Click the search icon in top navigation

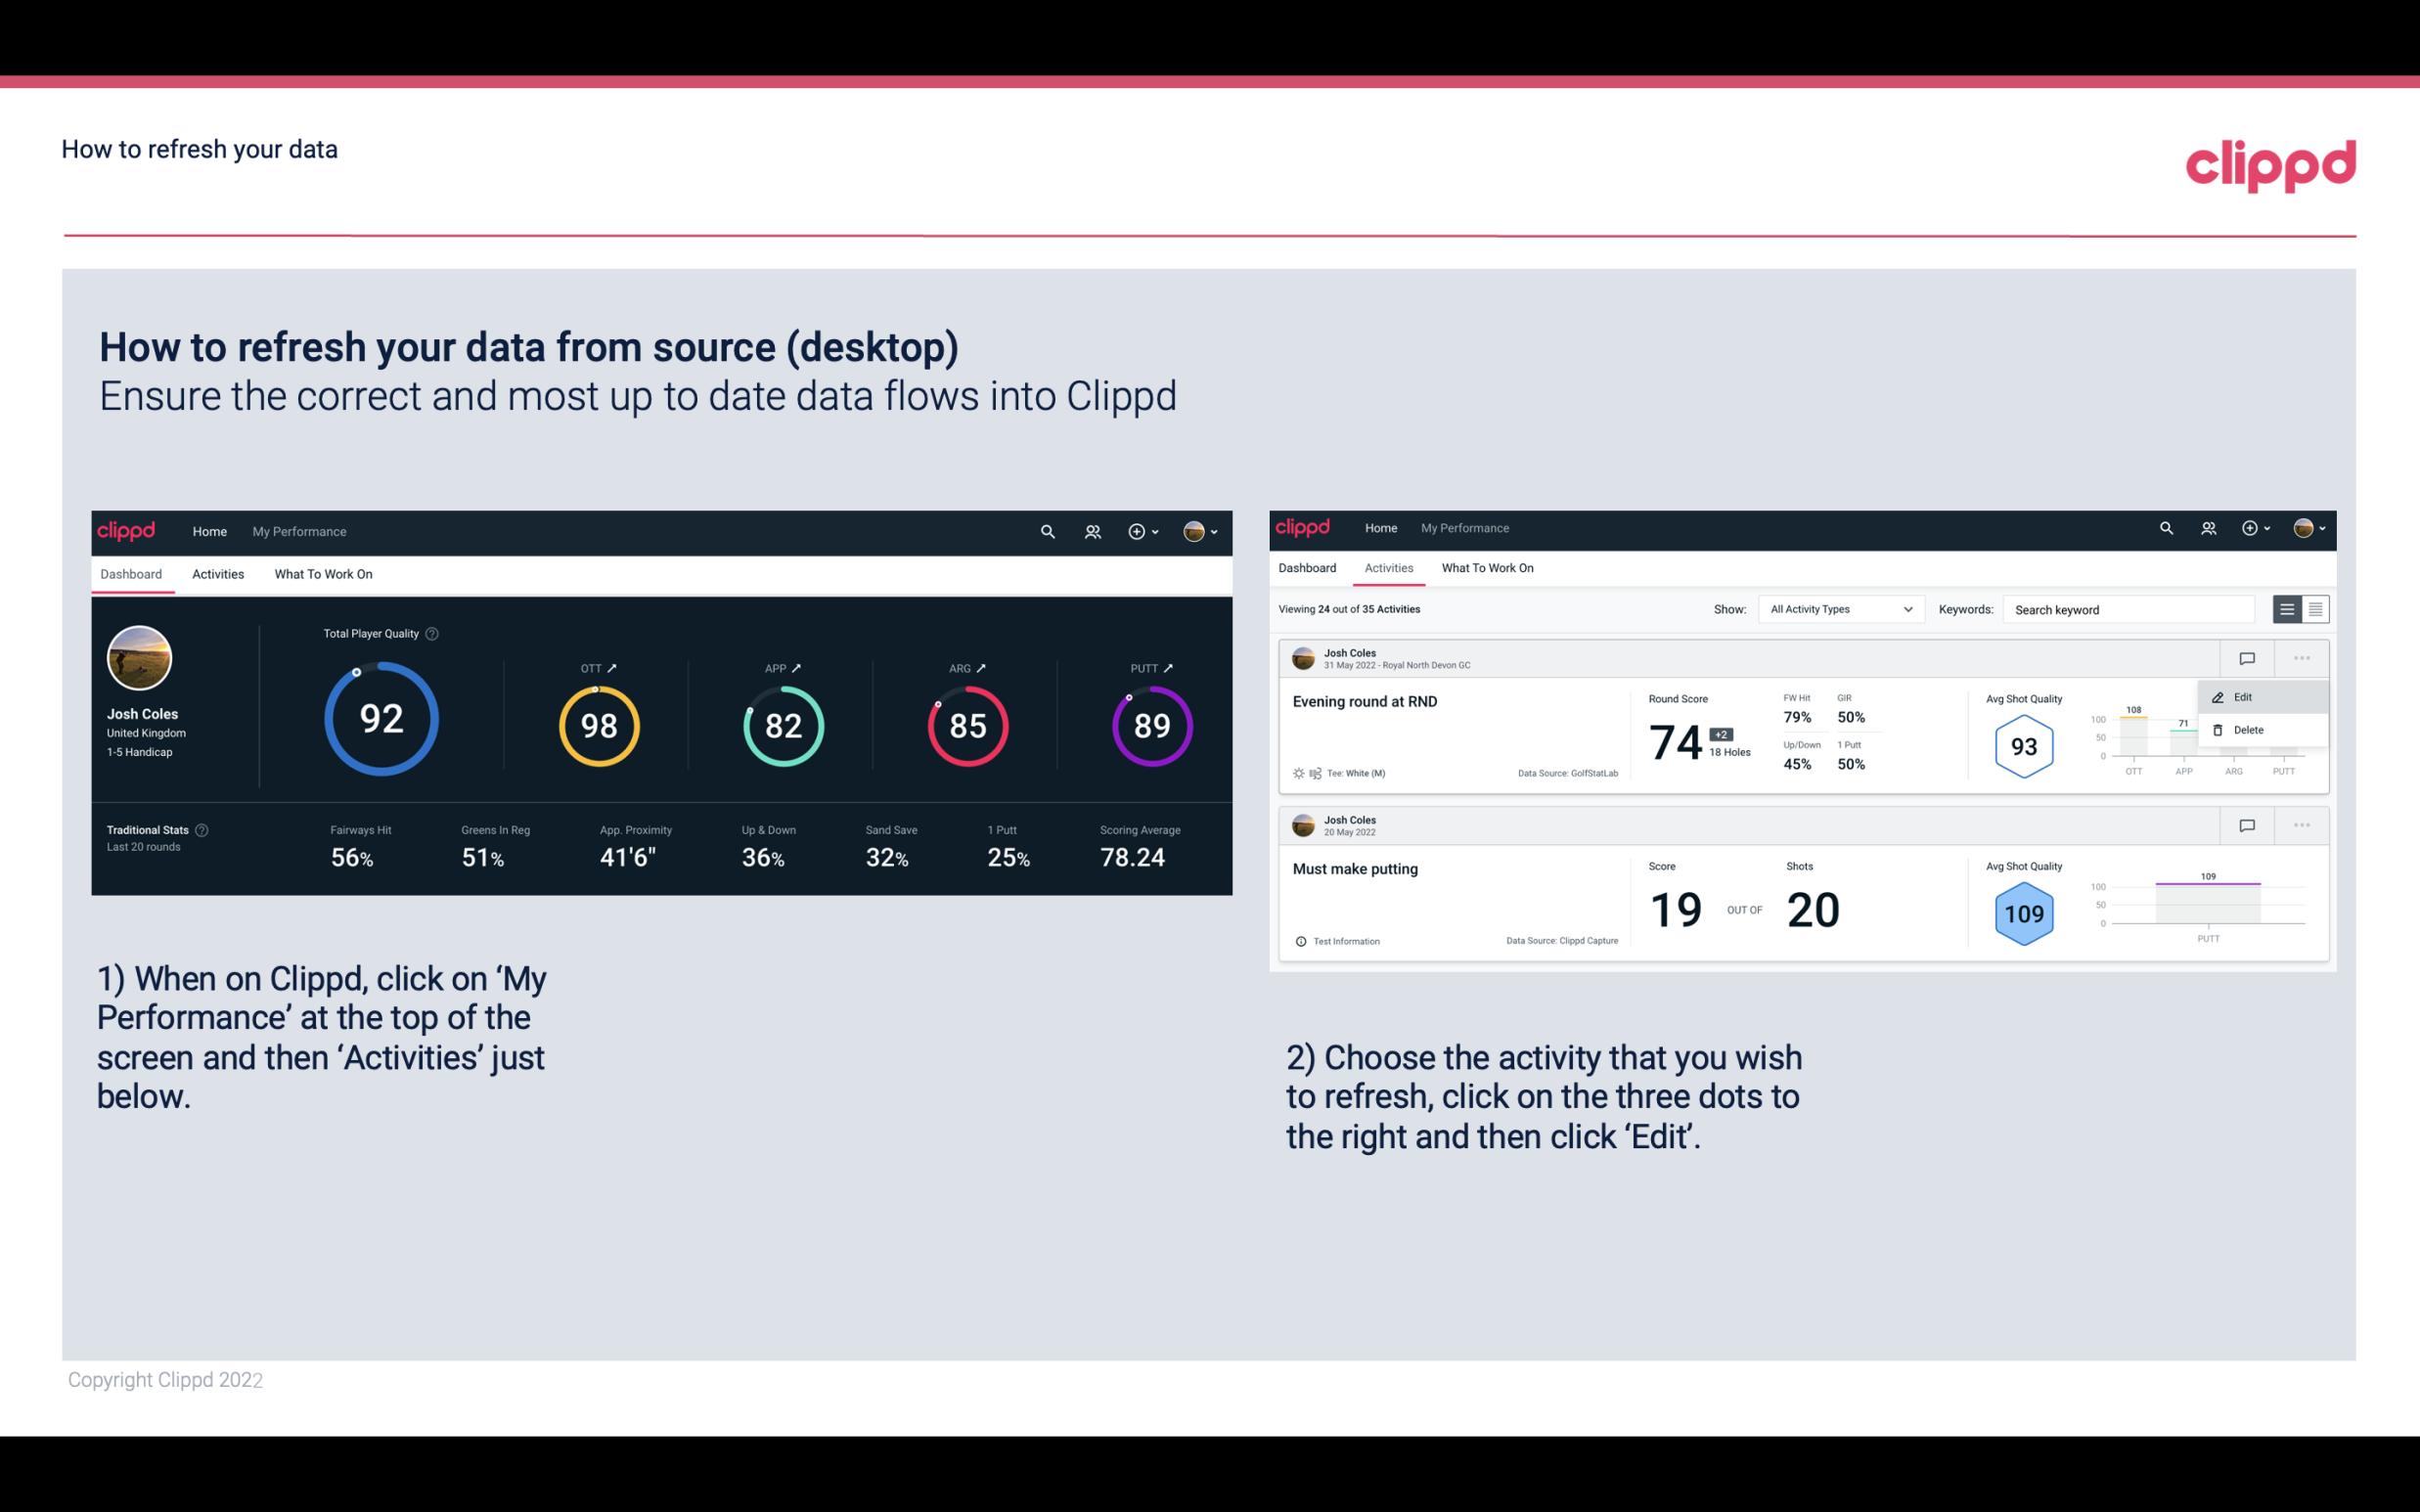pyautogui.click(x=1046, y=529)
